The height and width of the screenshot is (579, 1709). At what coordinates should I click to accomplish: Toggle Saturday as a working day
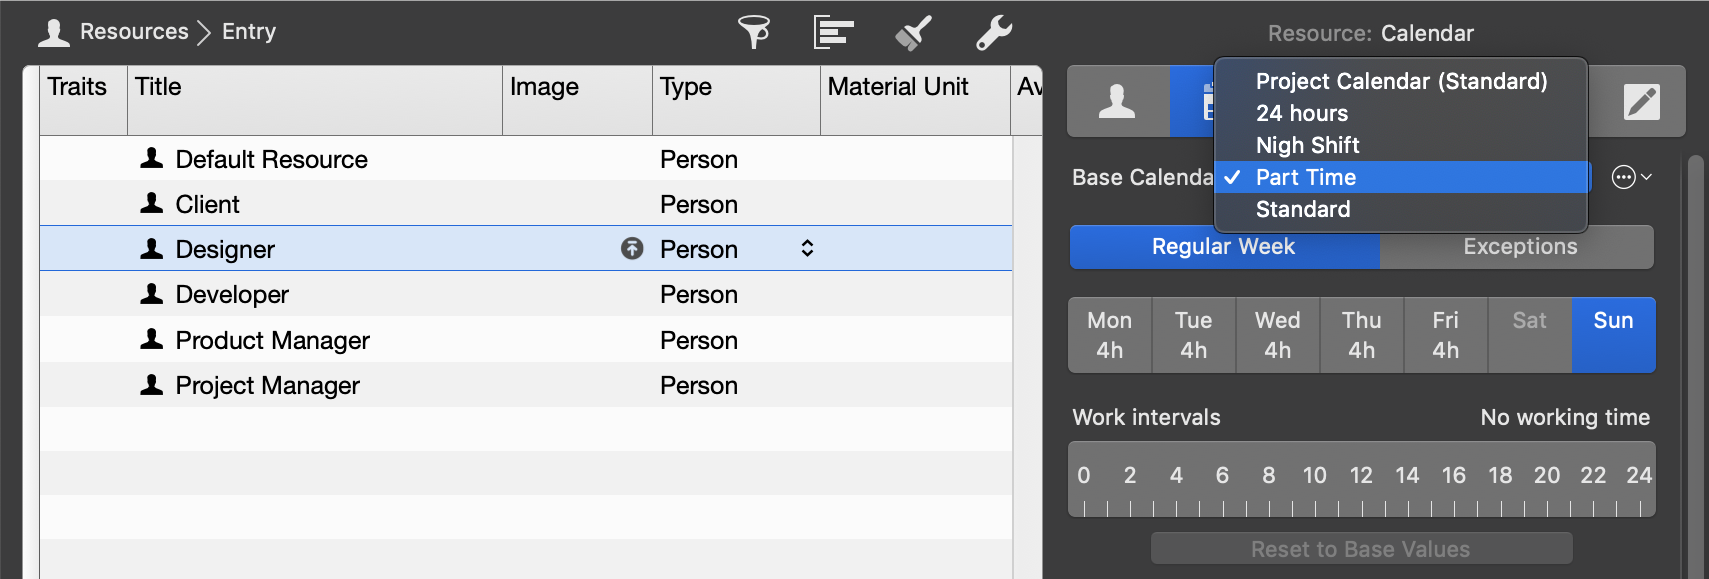1529,335
